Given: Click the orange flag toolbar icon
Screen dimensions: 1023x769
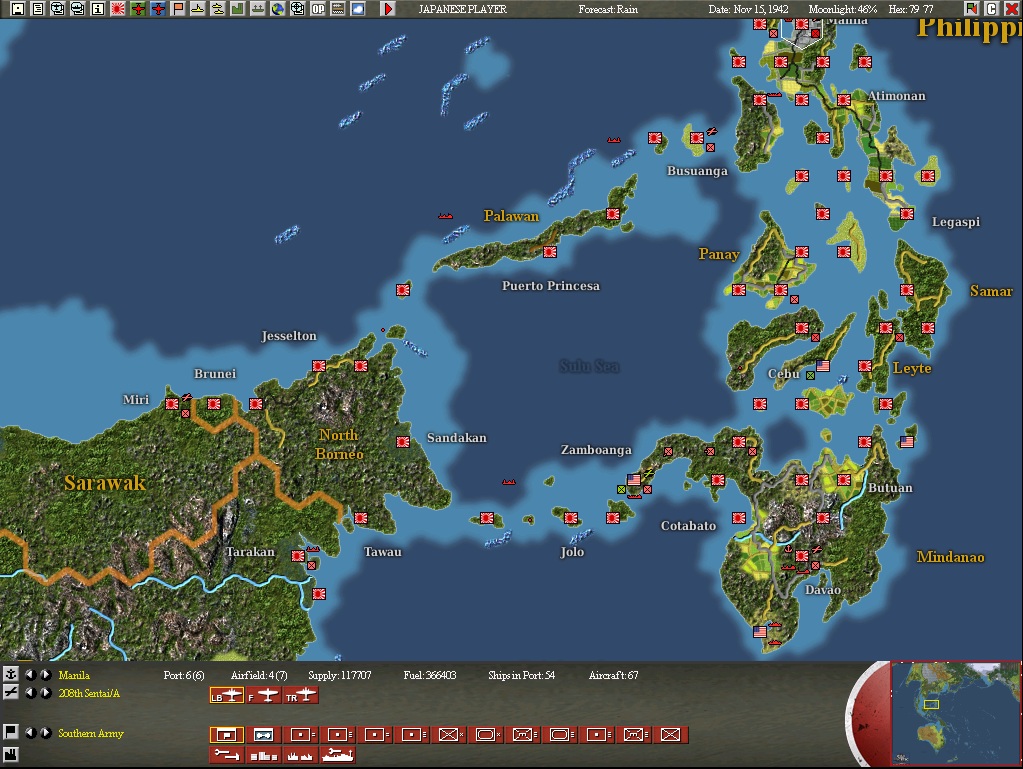Looking at the screenshot, I should pos(178,8).
